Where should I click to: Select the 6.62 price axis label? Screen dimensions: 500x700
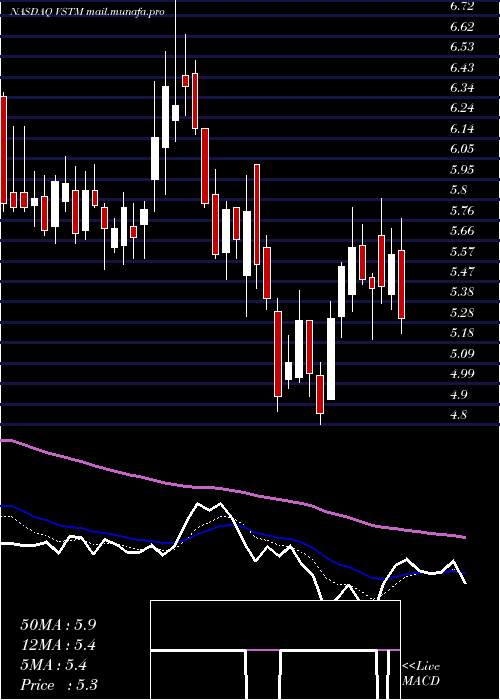(x=462, y=26)
